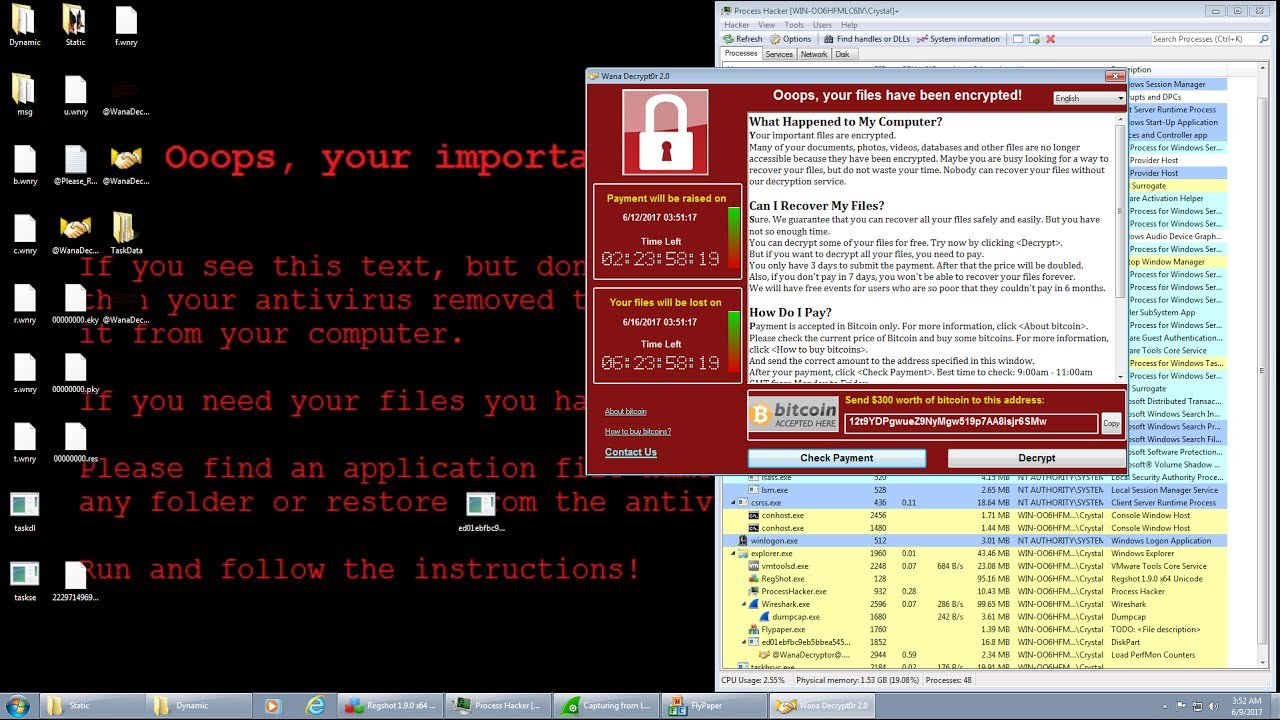Select the s.wnry file icon
Image resolution: width=1280 pixels, height=720 pixels.
[x=24, y=373]
